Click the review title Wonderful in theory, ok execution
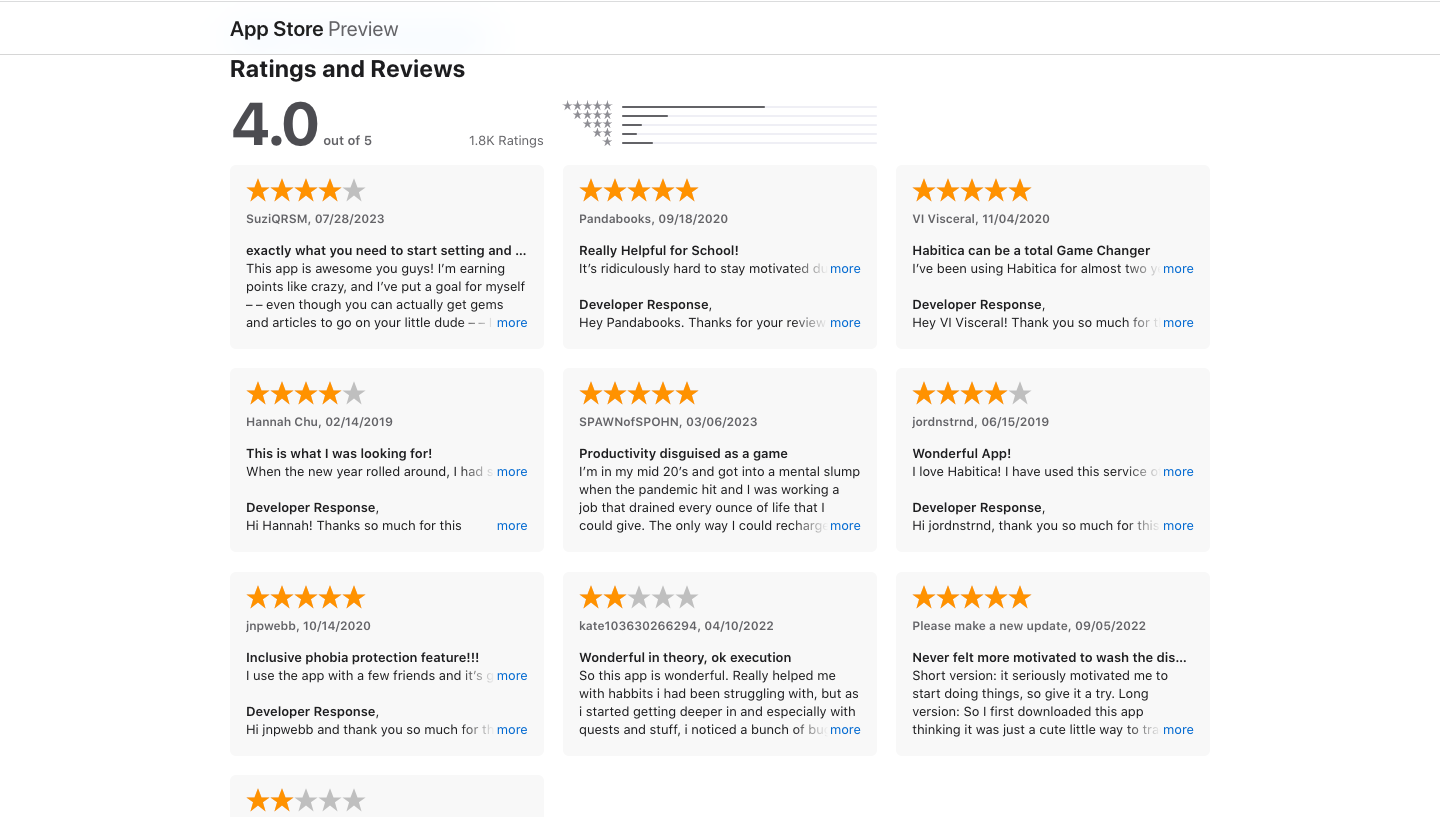The image size is (1440, 817). tap(685, 657)
